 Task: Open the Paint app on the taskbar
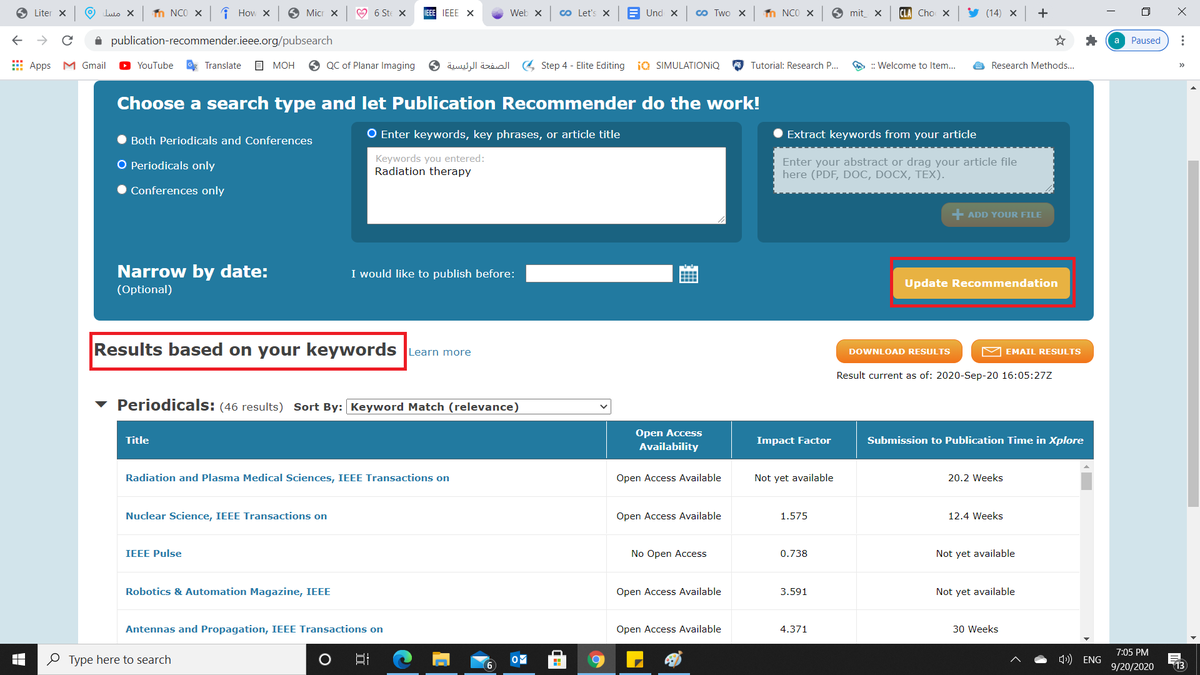(x=673, y=659)
